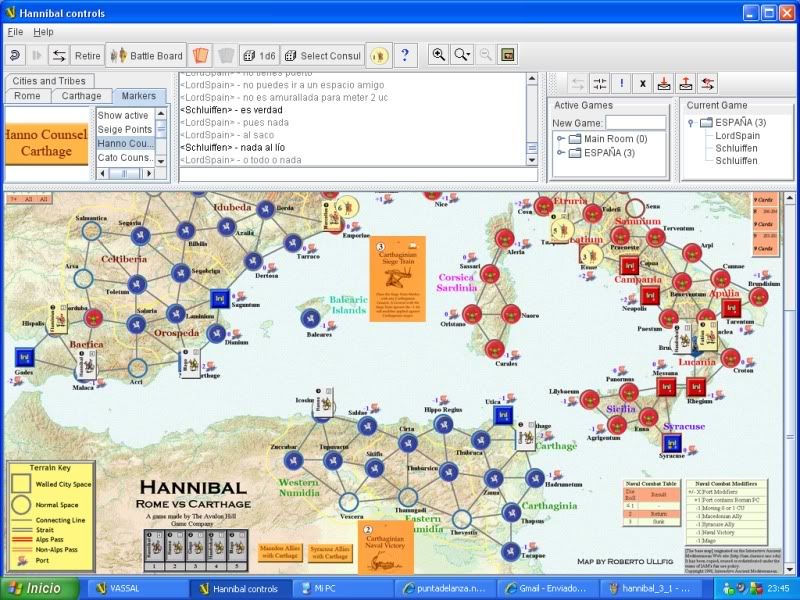
Task: Switch to the Carthage tab
Action: coord(81,96)
